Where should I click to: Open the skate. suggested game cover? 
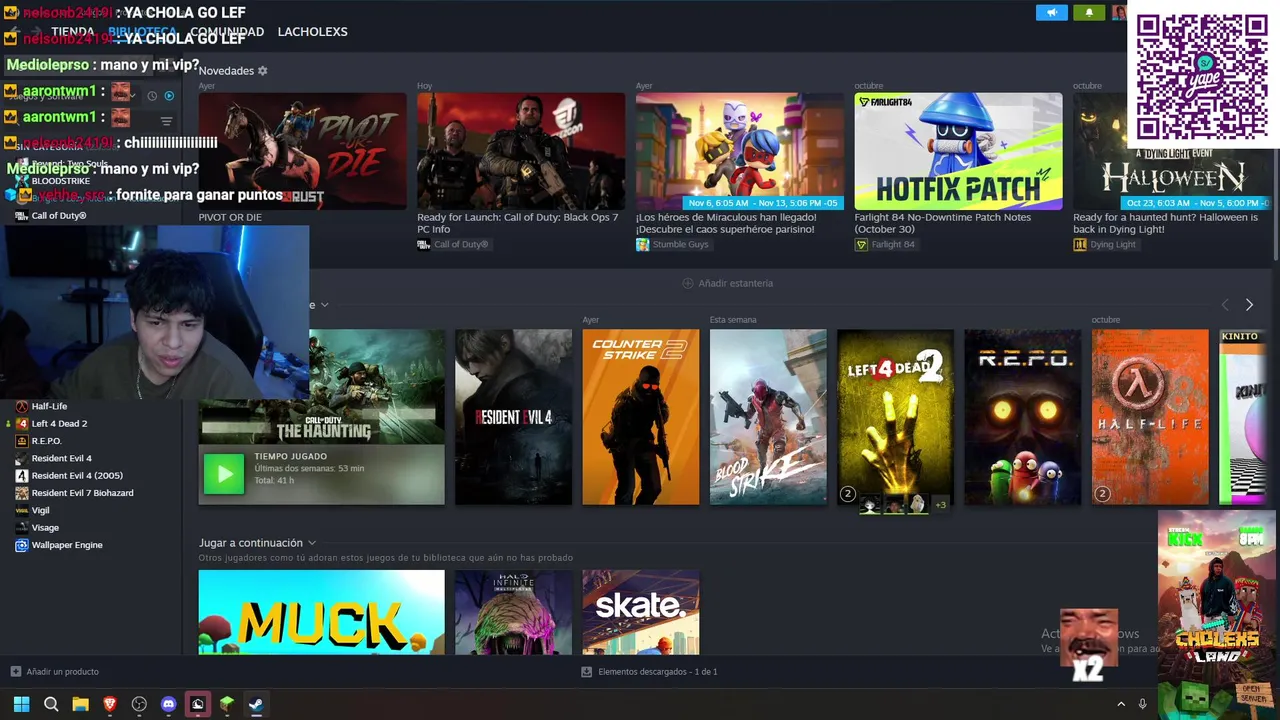point(641,612)
